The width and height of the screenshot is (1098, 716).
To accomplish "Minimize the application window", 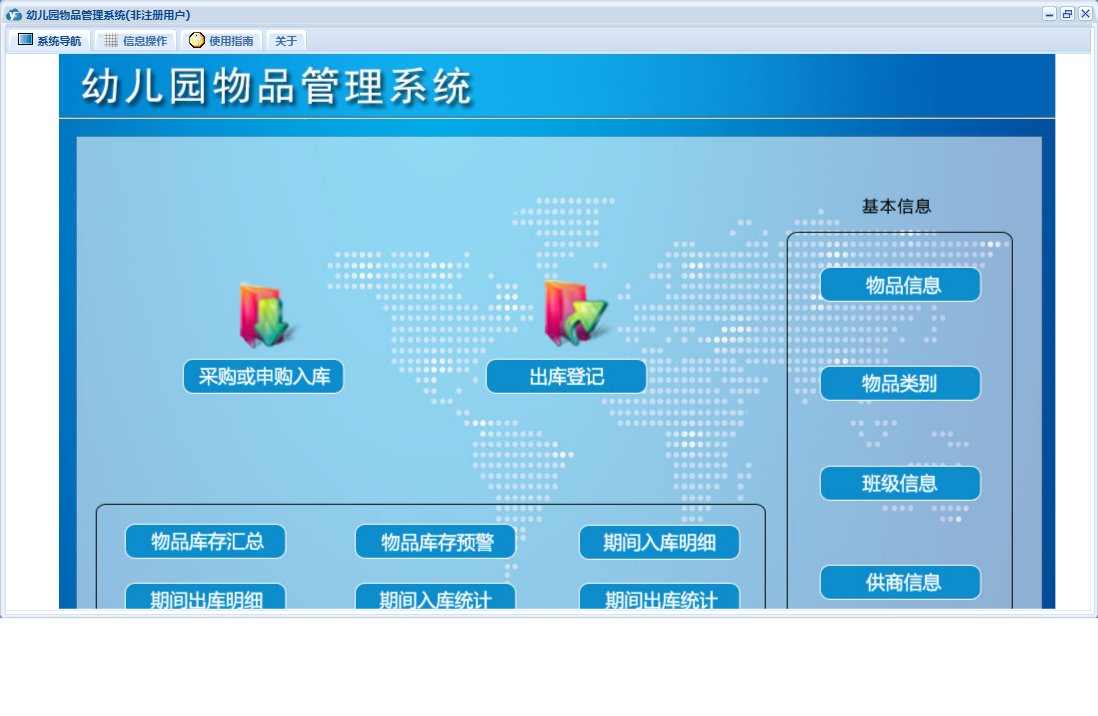I will (x=1049, y=14).
